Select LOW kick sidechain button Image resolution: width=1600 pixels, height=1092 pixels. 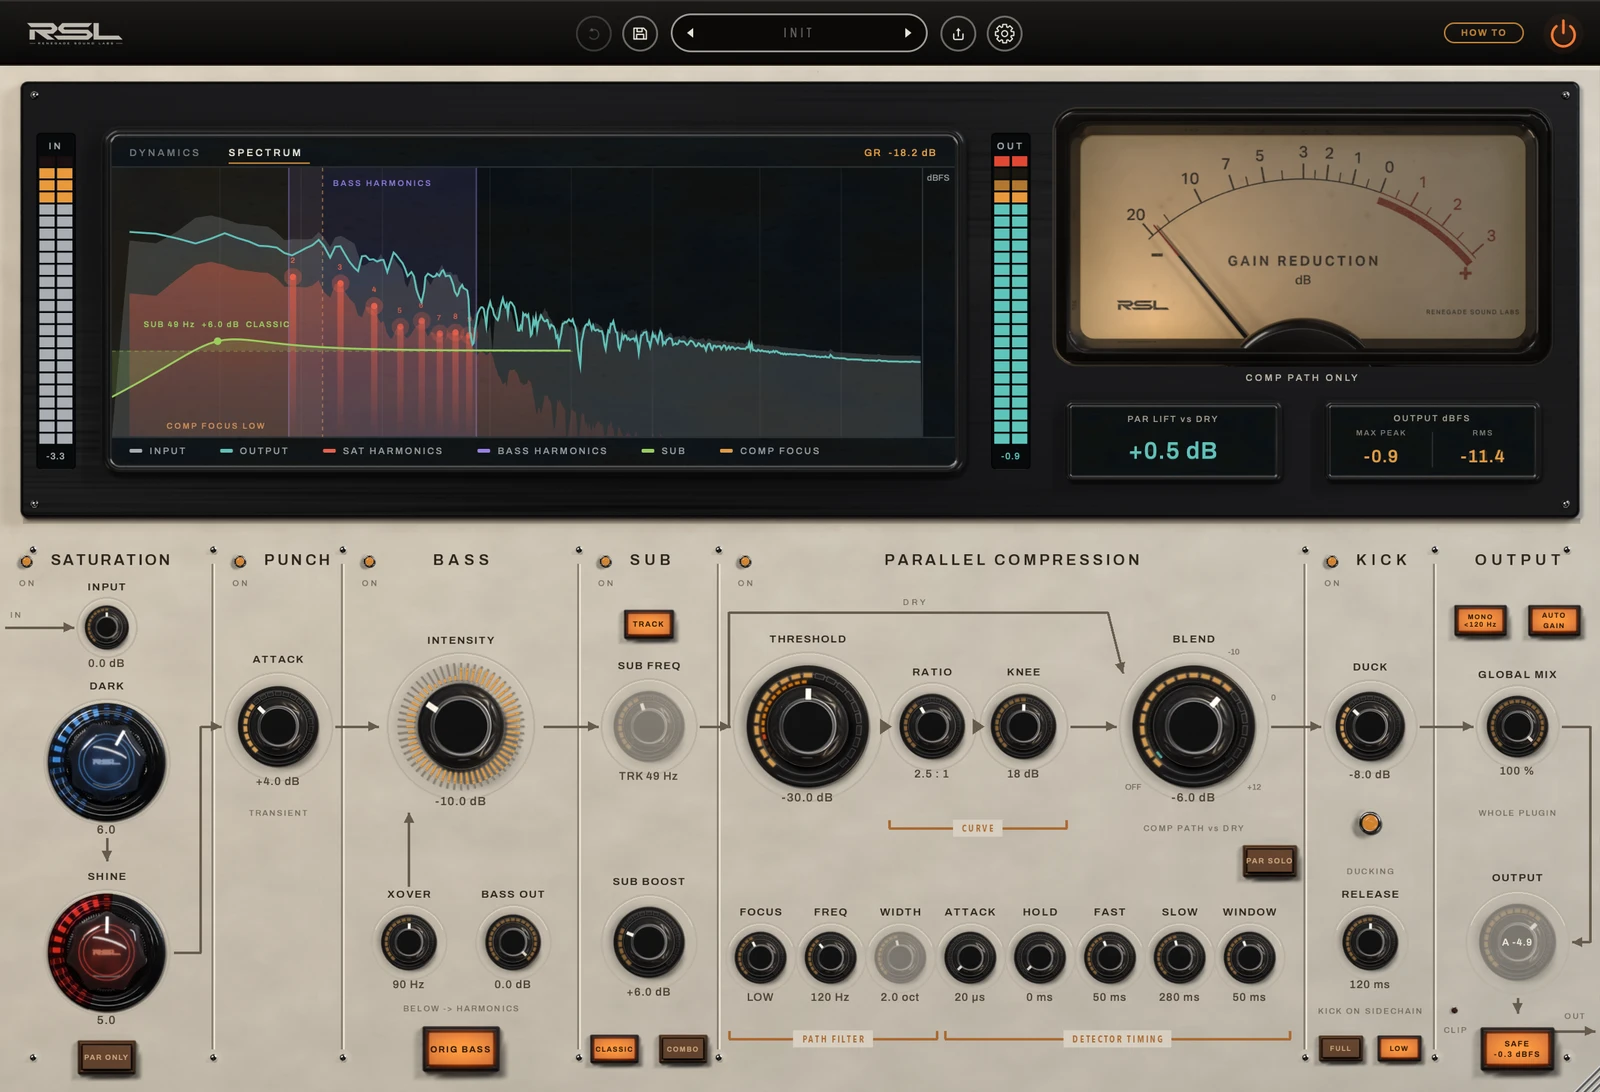click(x=1399, y=1049)
